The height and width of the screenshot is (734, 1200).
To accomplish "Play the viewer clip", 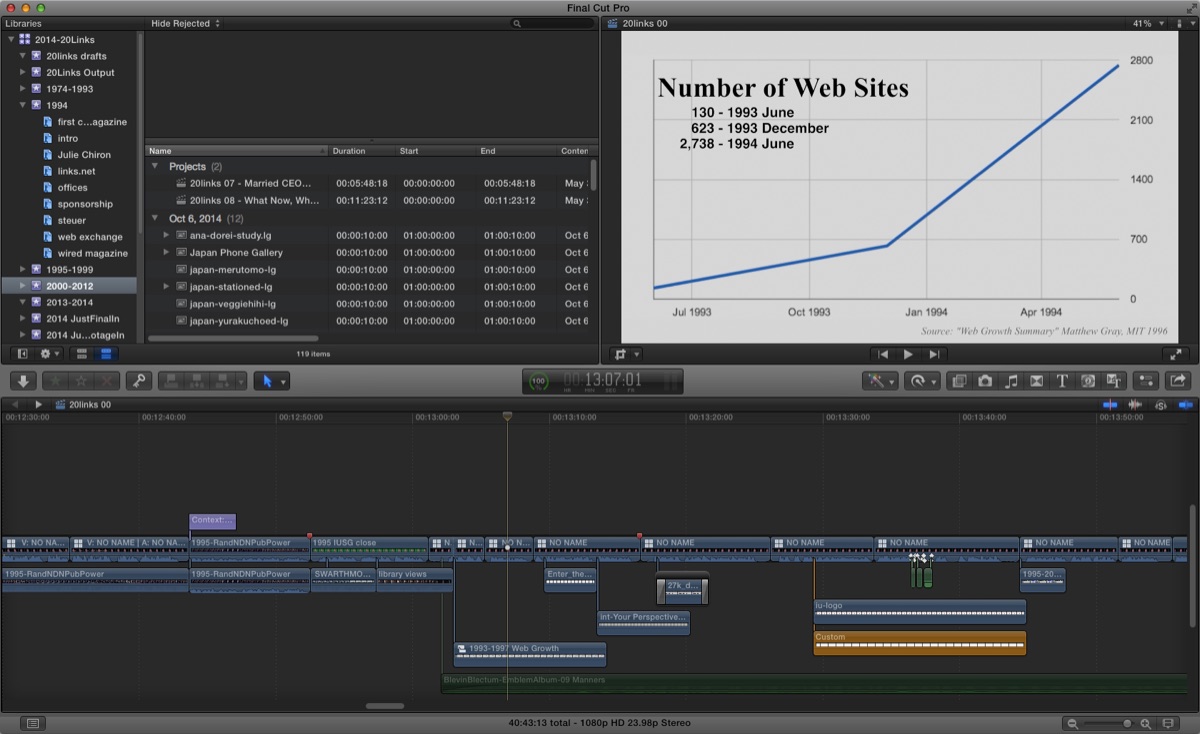I will click(x=908, y=354).
